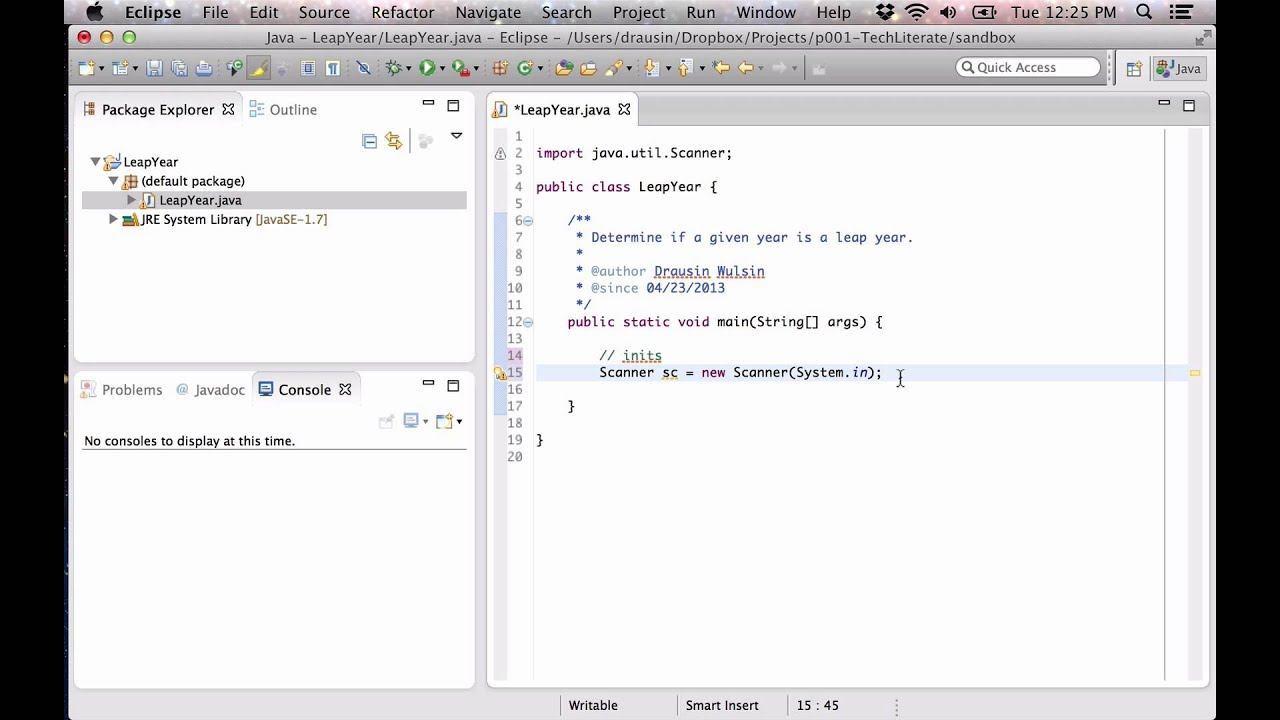Click the Back navigation arrow icon
The height and width of the screenshot is (720, 1280).
(745, 68)
